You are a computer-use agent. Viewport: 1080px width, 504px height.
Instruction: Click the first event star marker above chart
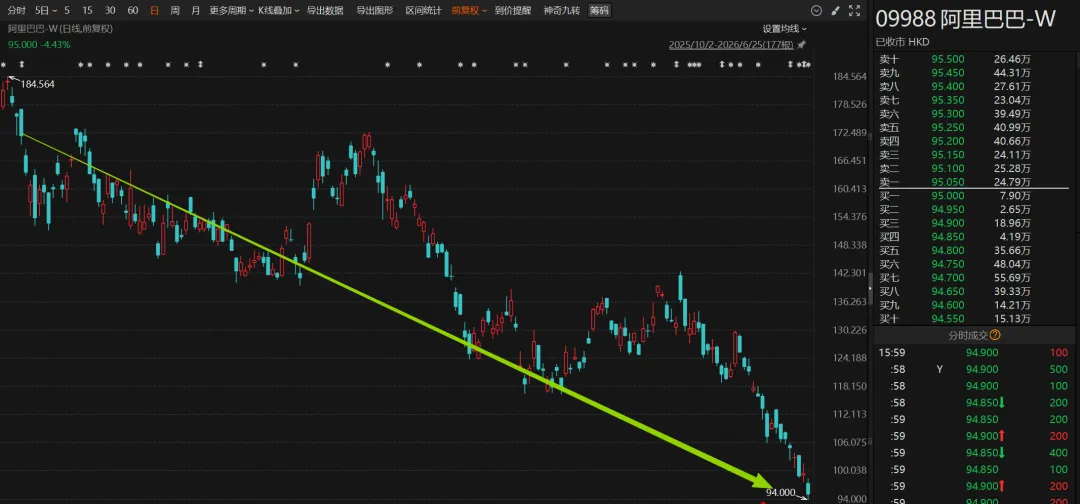[3, 65]
